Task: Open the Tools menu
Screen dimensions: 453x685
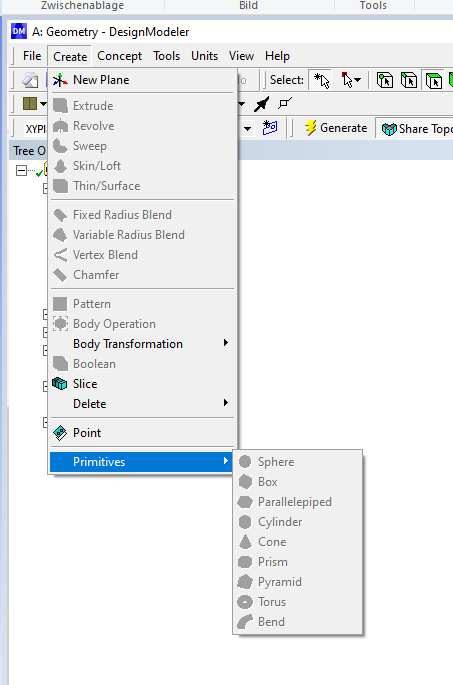Action: (x=166, y=56)
